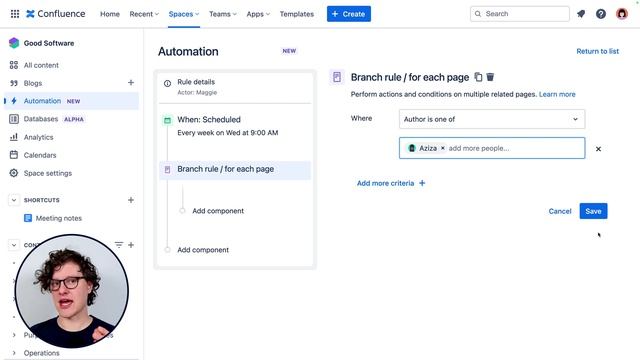The height and width of the screenshot is (360, 640).
Task: Open the Teams dropdown menu
Action: (x=222, y=14)
